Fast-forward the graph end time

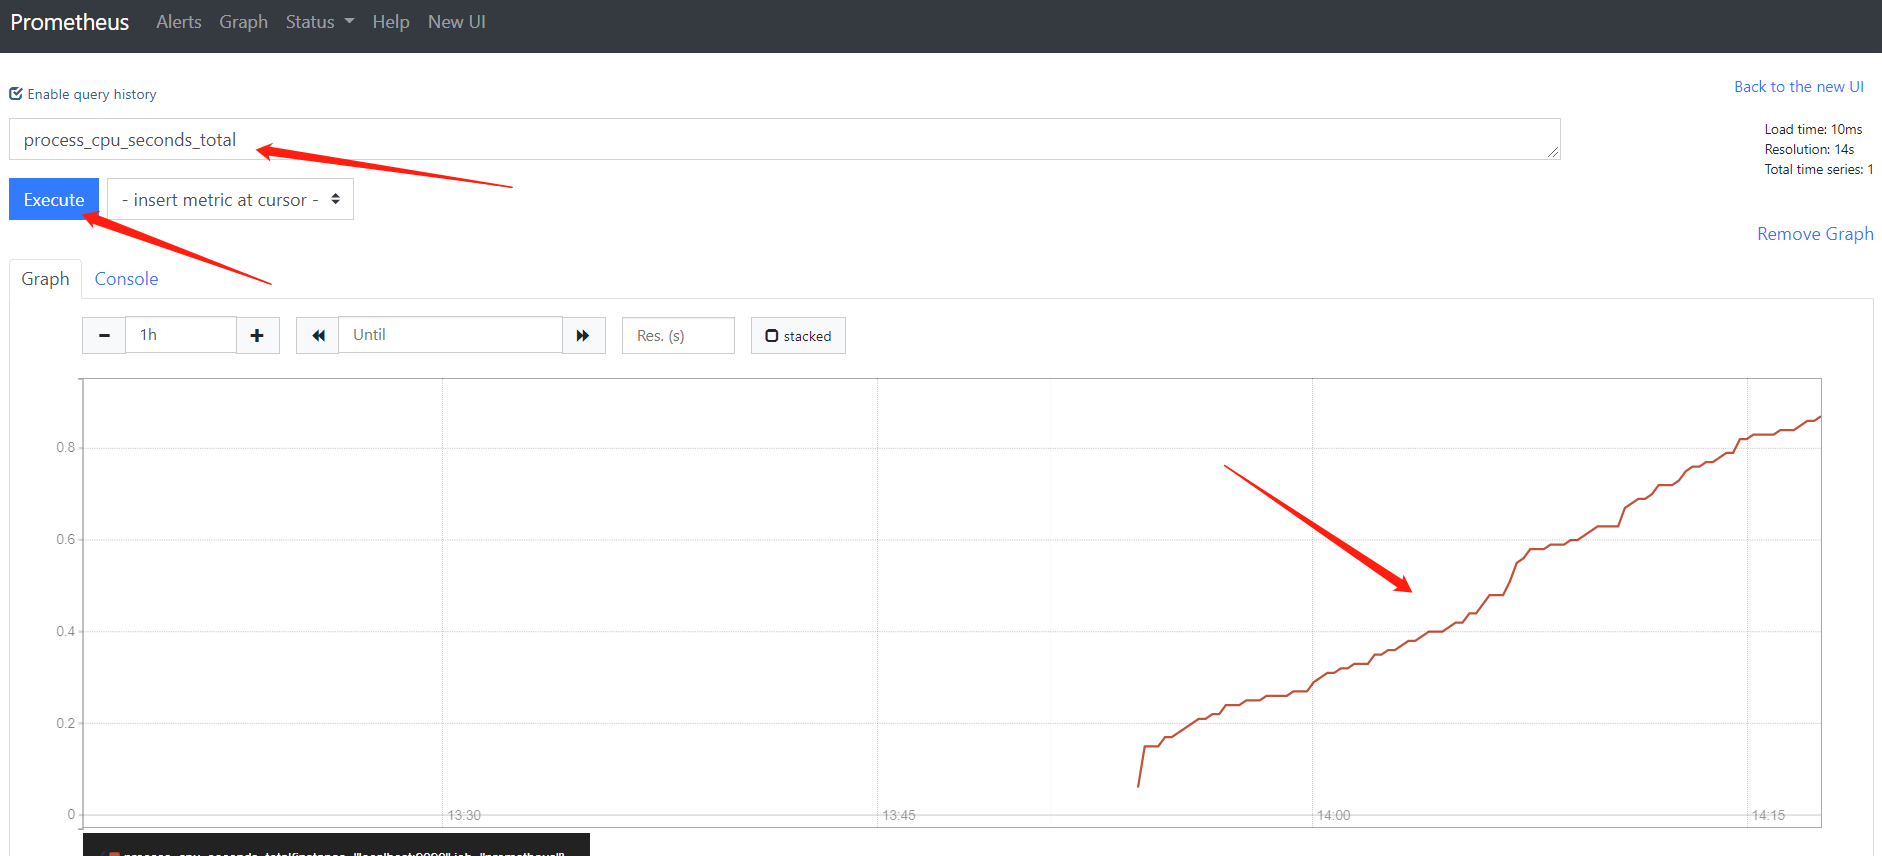coord(584,335)
